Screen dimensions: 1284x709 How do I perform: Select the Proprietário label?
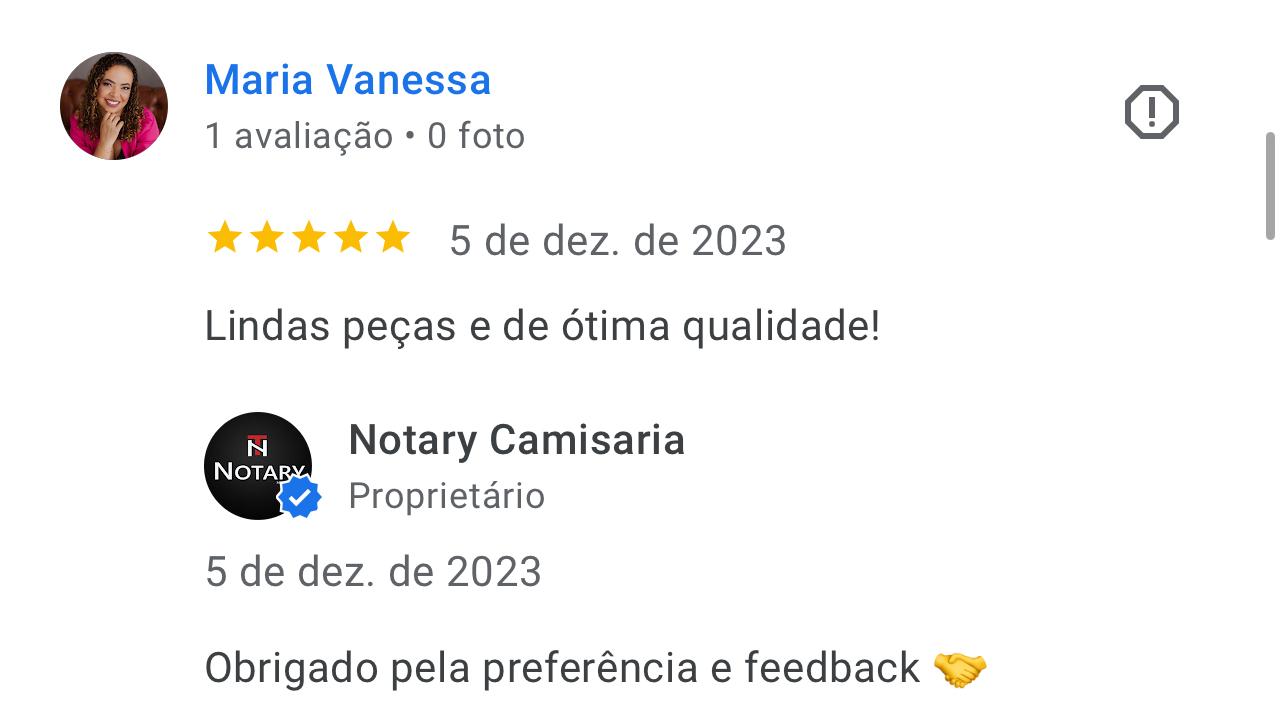click(x=446, y=496)
